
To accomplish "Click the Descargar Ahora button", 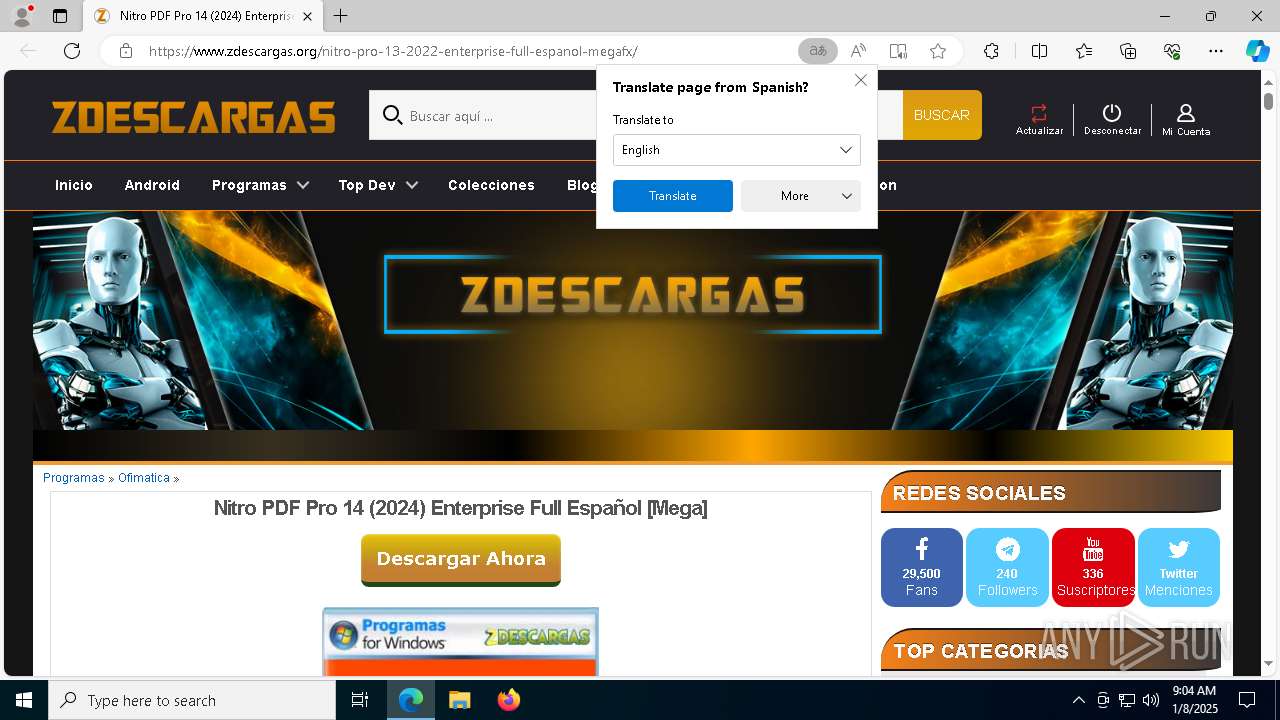I will click(461, 559).
